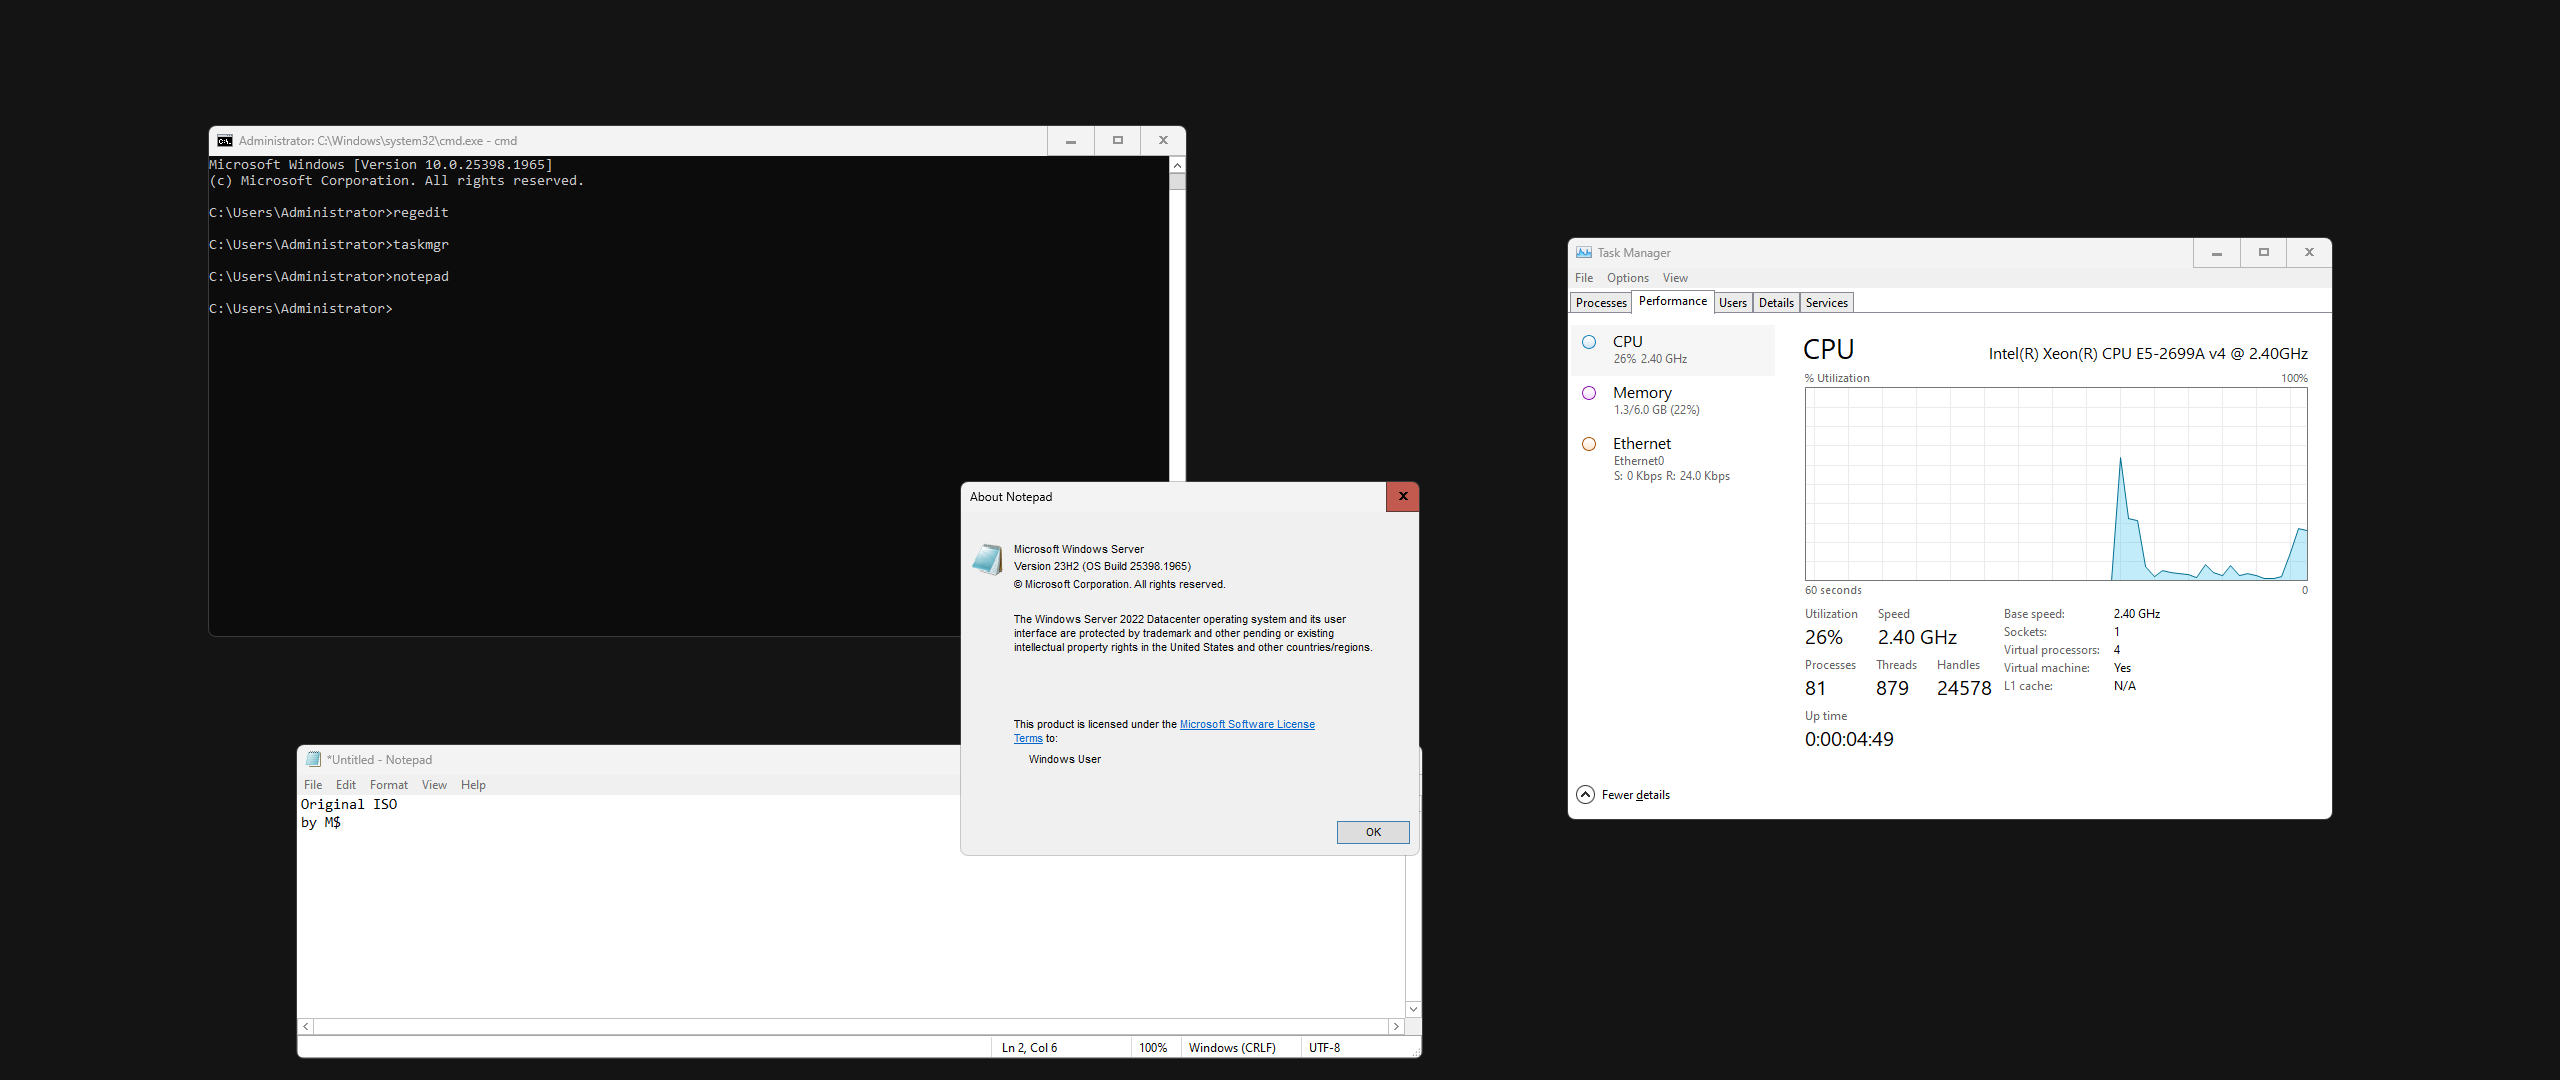Click the CPU utilization graph
The width and height of the screenshot is (2560, 1080).
point(2055,484)
